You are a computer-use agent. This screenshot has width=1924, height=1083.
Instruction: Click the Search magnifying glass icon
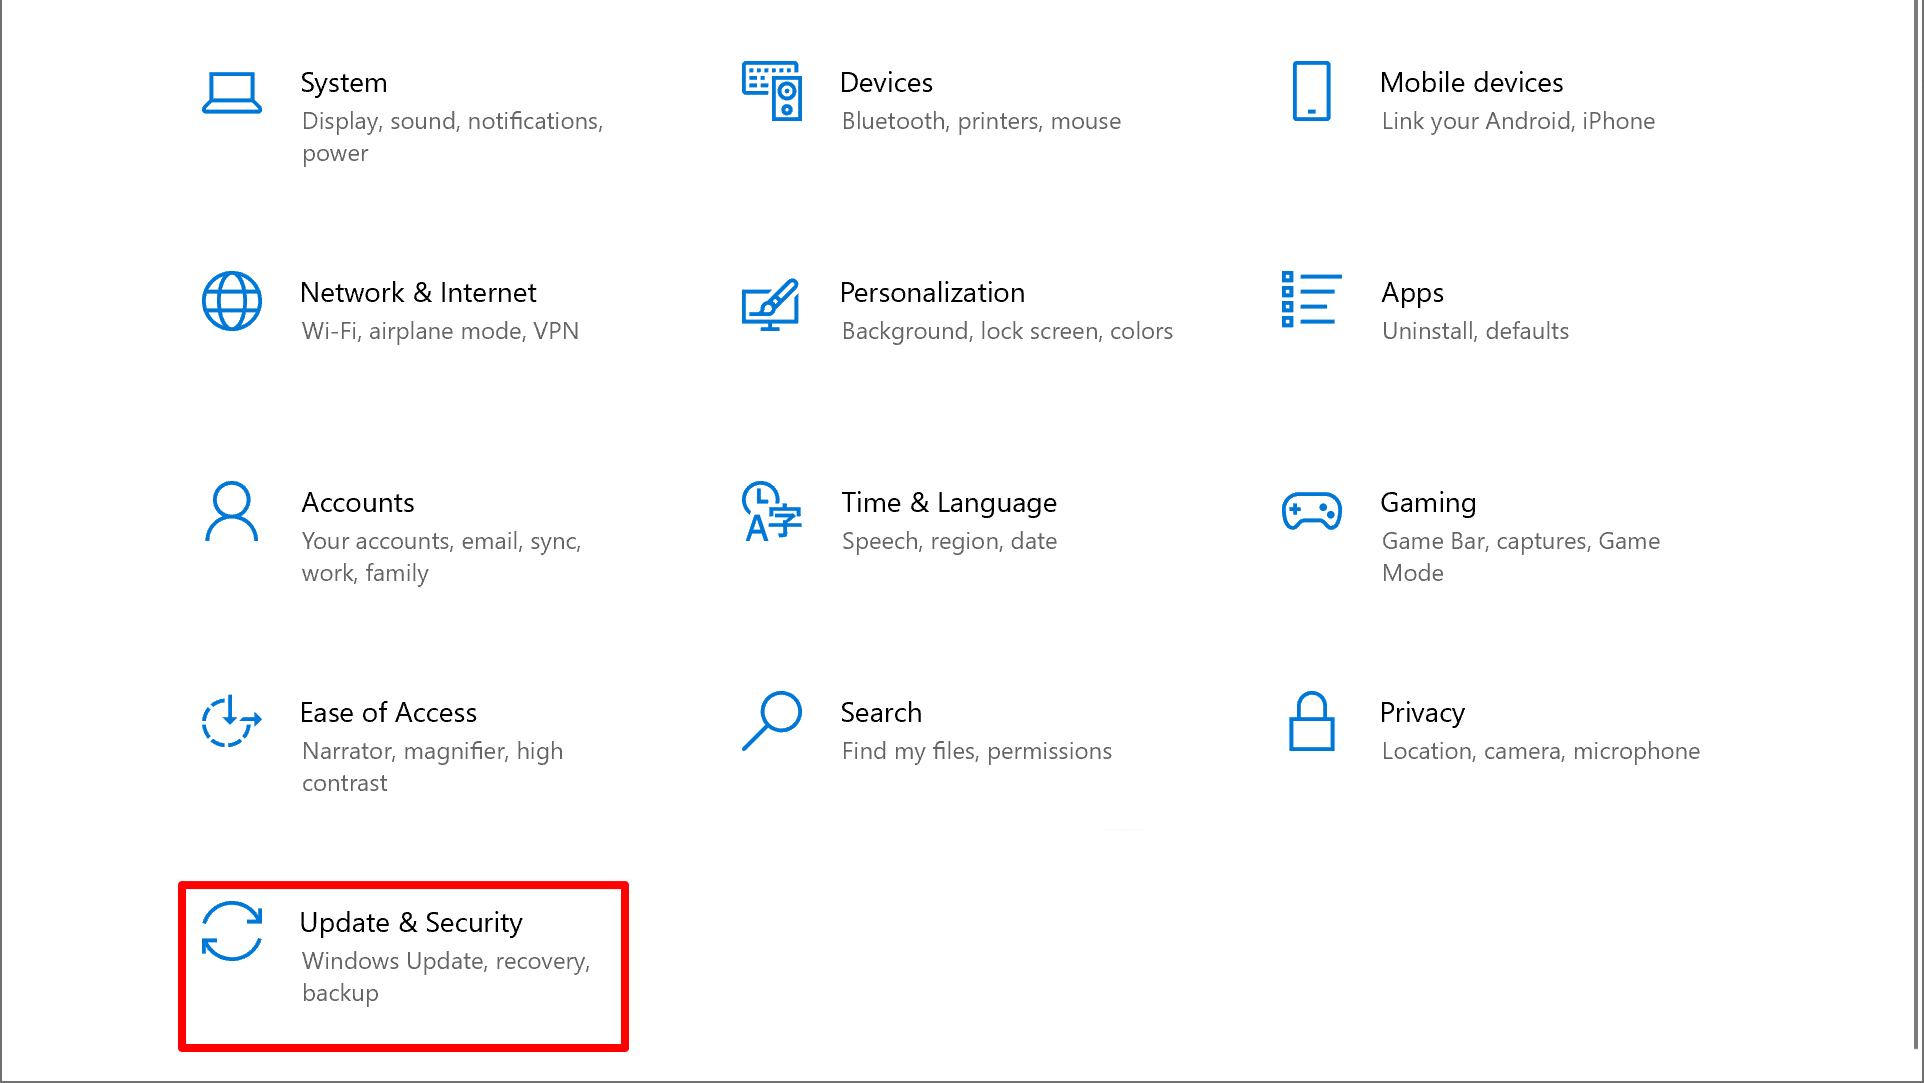click(x=771, y=721)
